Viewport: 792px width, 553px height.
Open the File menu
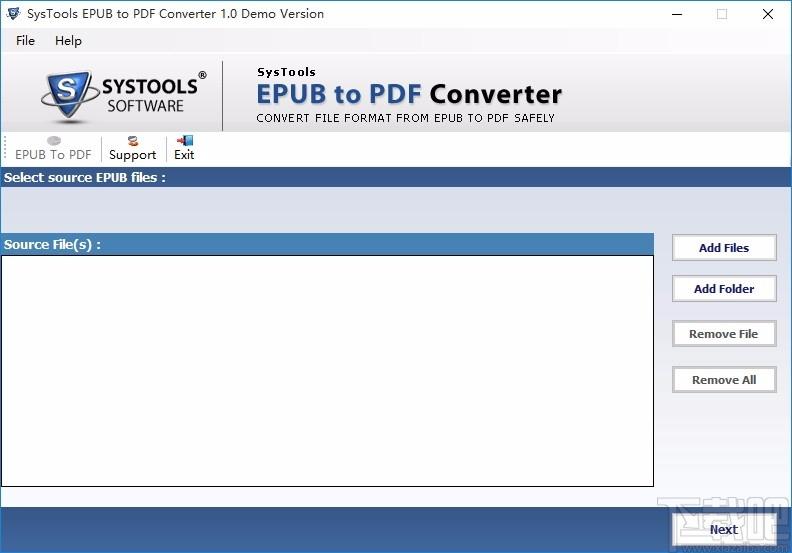[x=25, y=40]
